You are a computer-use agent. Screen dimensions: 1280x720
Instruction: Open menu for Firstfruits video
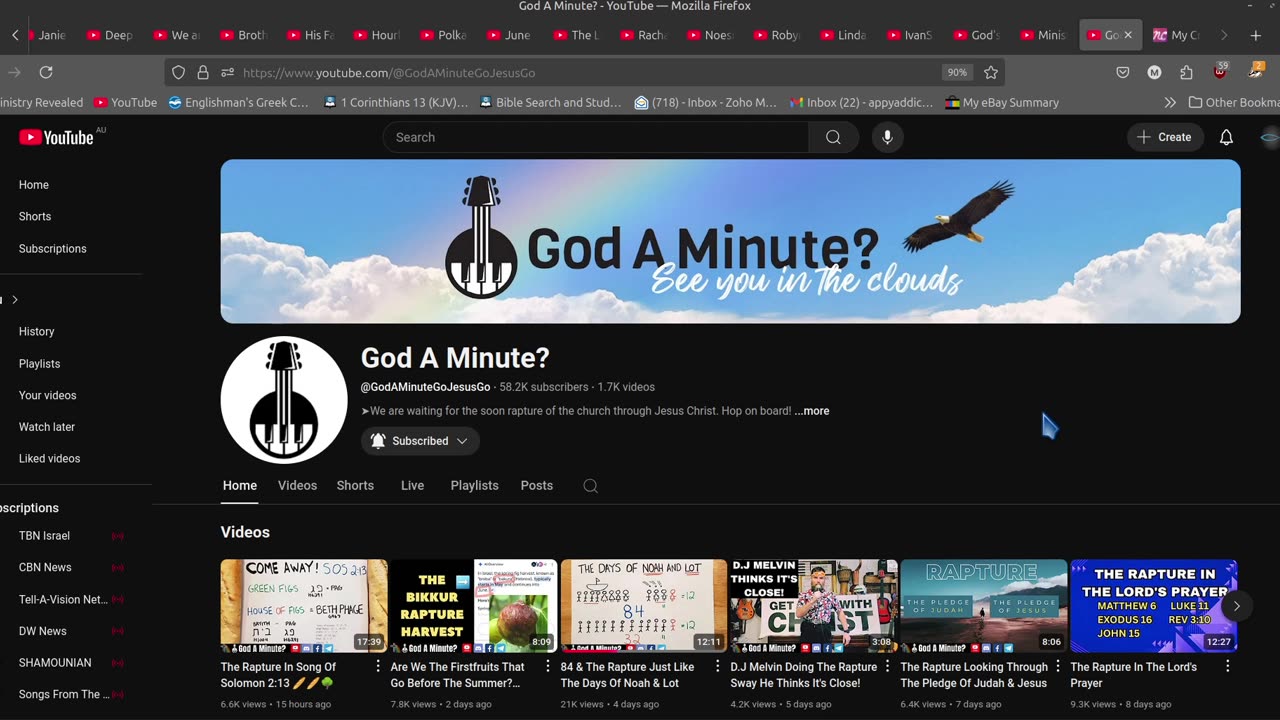(548, 666)
